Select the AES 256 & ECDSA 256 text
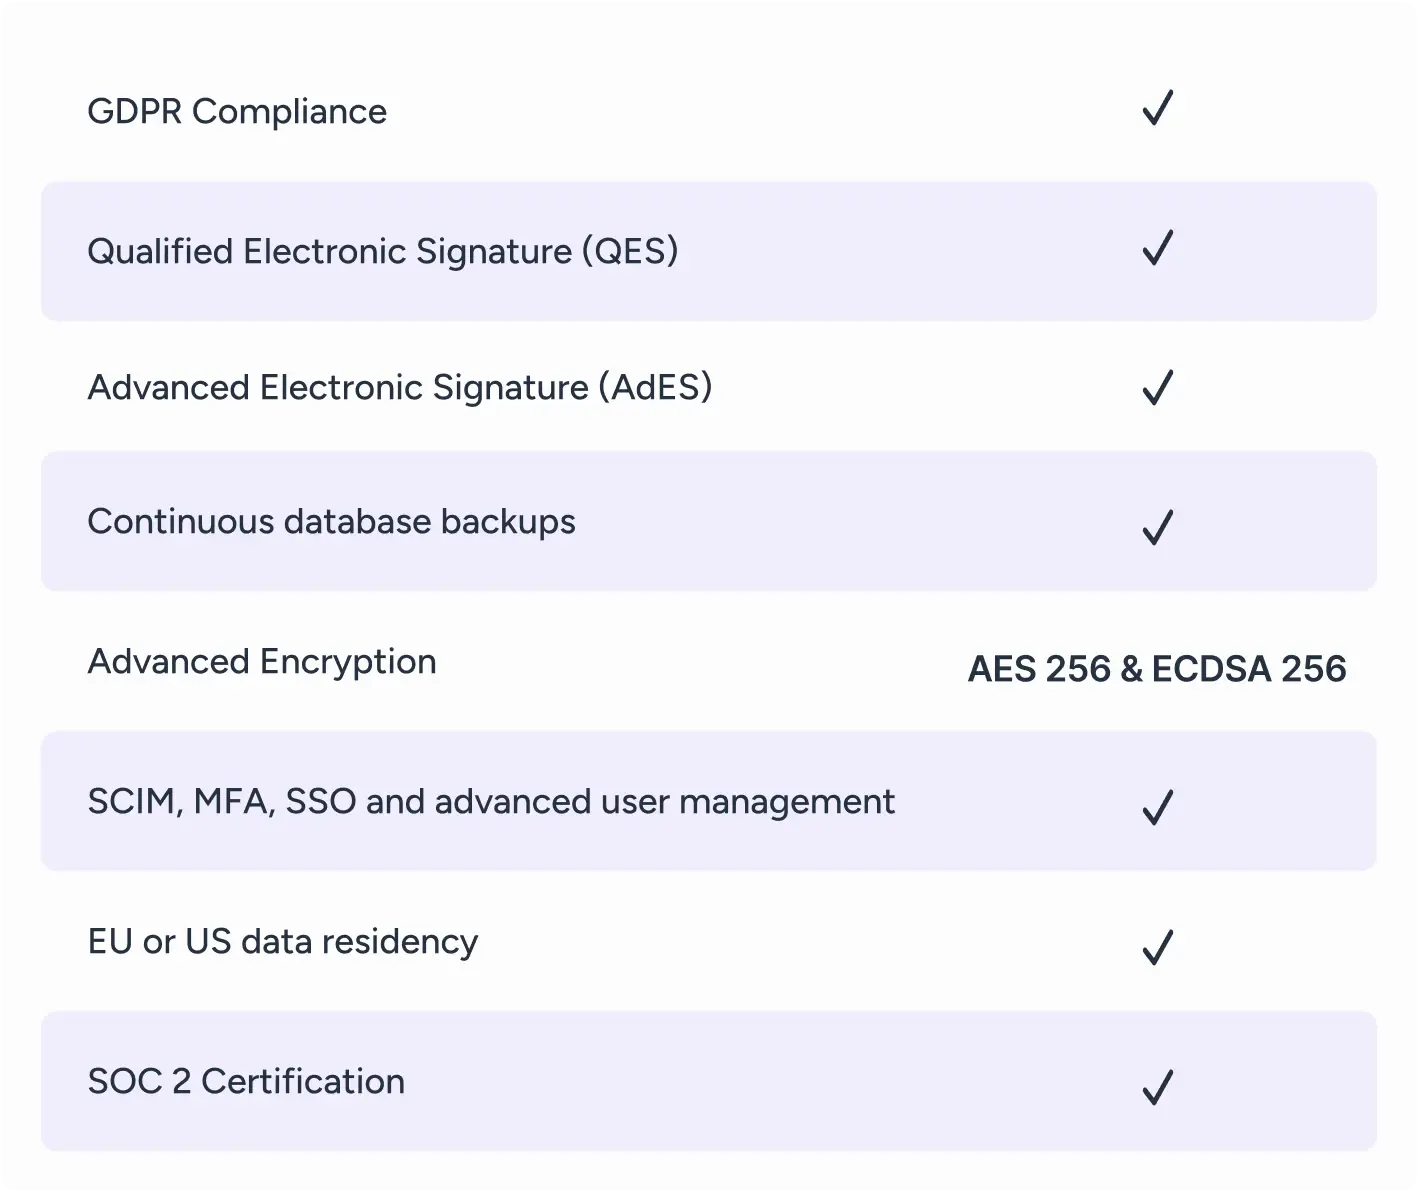The width and height of the screenshot is (1417, 1191). (1157, 669)
